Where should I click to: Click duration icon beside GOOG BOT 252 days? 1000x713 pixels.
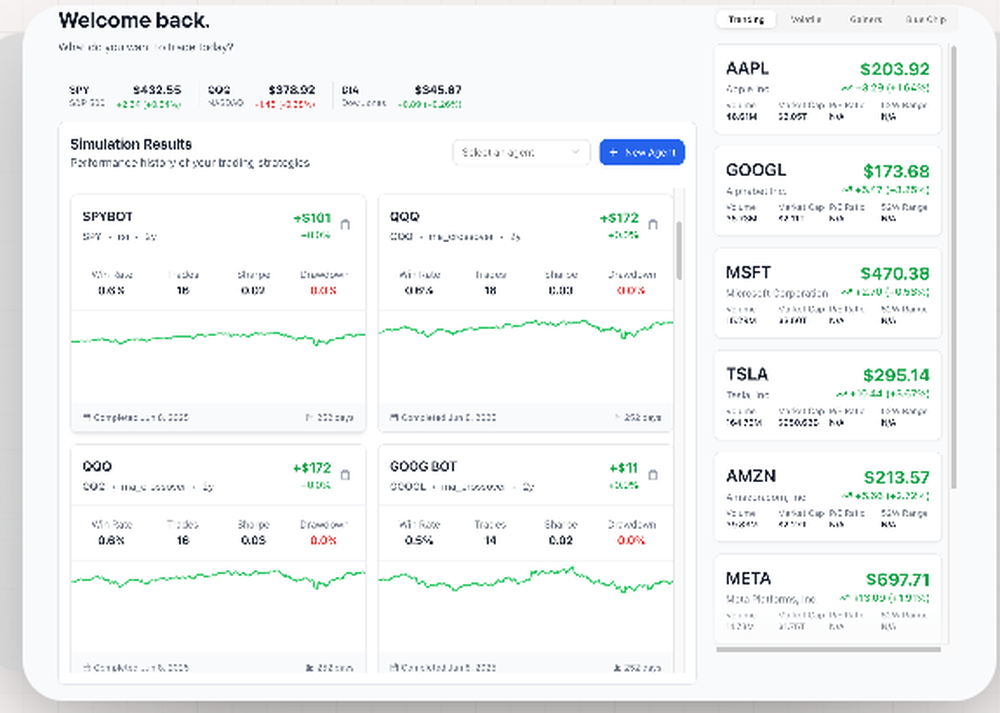[x=617, y=668]
